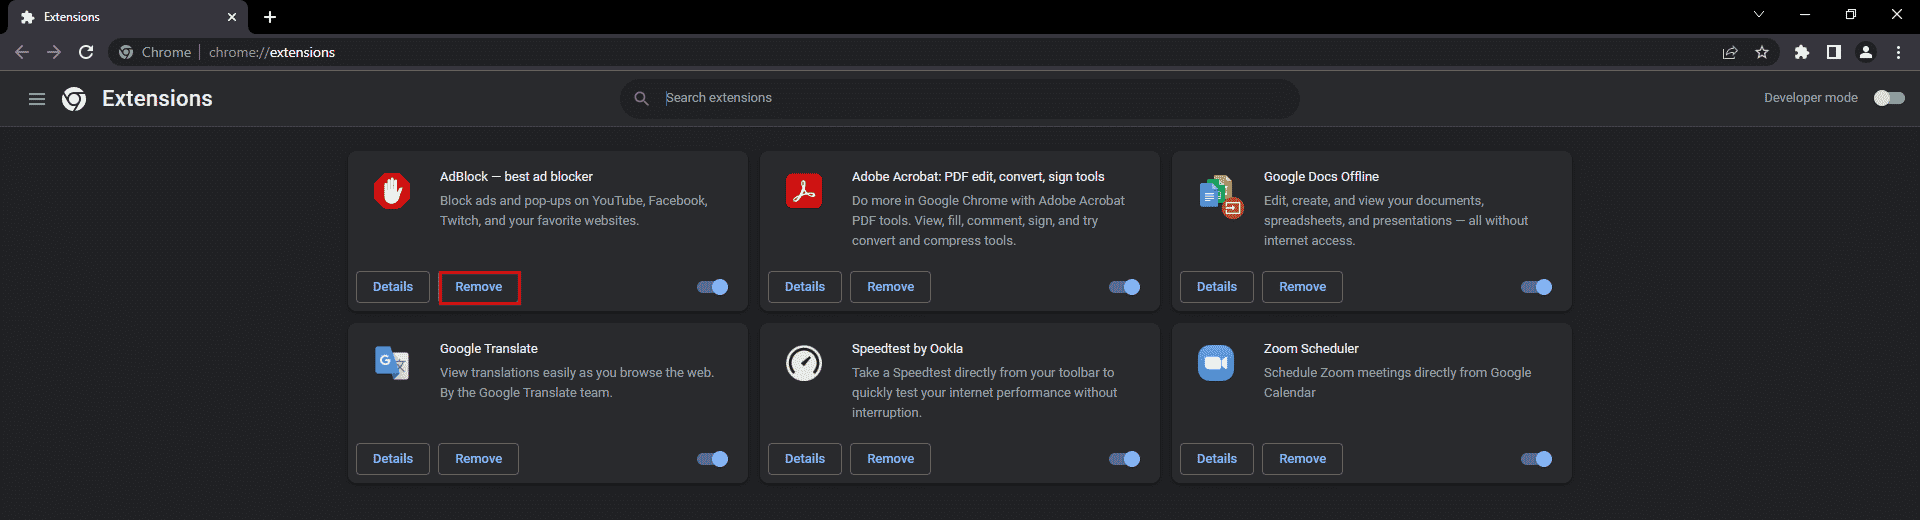The width and height of the screenshot is (1920, 520).
Task: Click 'Adobe Acrobat: PDF edit, convert, sign tools' title
Action: 978,177
